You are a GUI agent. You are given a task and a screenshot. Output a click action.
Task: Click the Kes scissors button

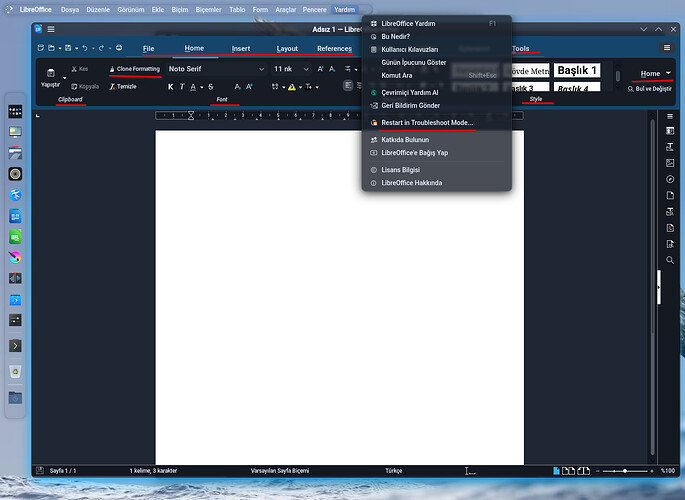tap(80, 69)
